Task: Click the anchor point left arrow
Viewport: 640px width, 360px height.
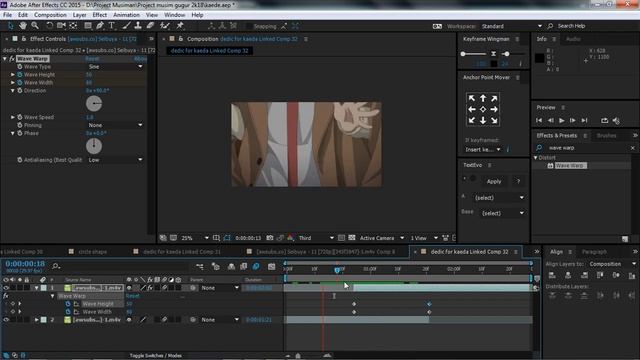Action: point(472,109)
